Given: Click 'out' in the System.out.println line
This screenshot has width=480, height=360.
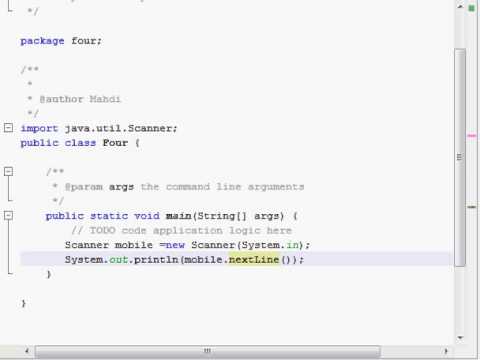Looking at the screenshot, I should pyautogui.click(x=119, y=260).
